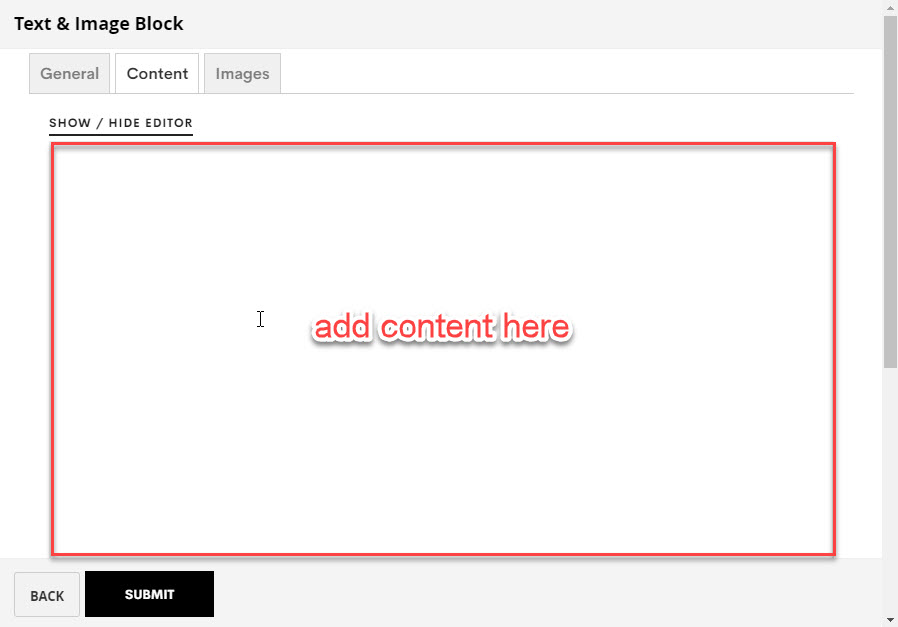Click the vertical scrollbar thumb
This screenshot has height=627, width=898.
[x=890, y=192]
